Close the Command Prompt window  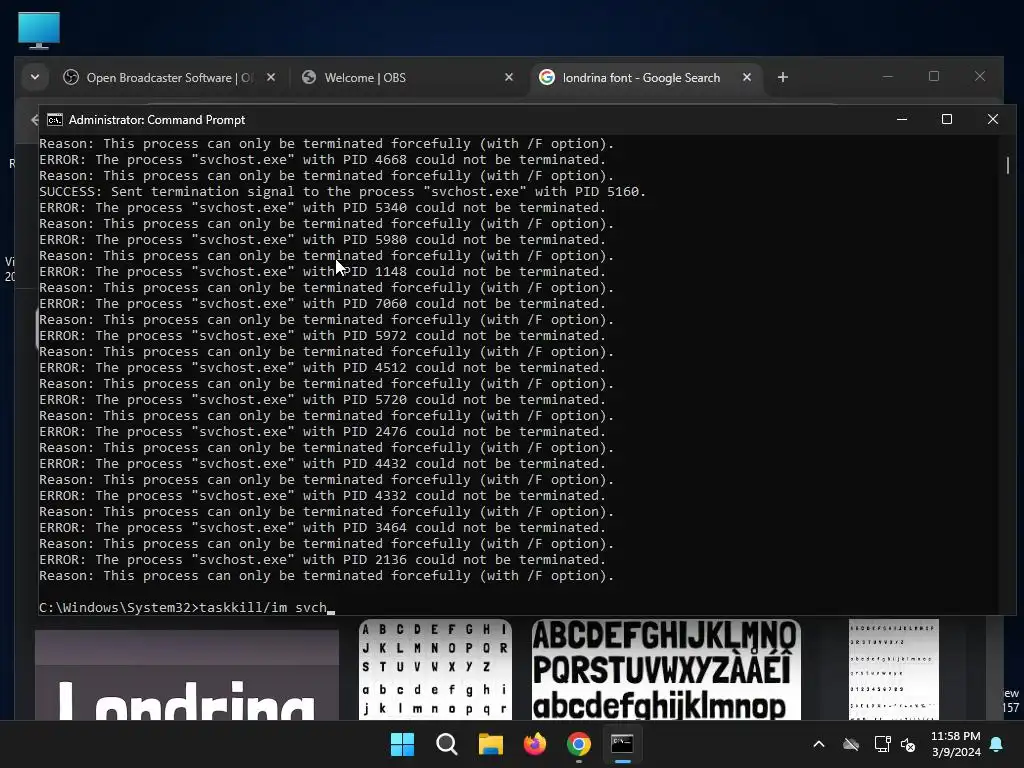click(x=993, y=120)
